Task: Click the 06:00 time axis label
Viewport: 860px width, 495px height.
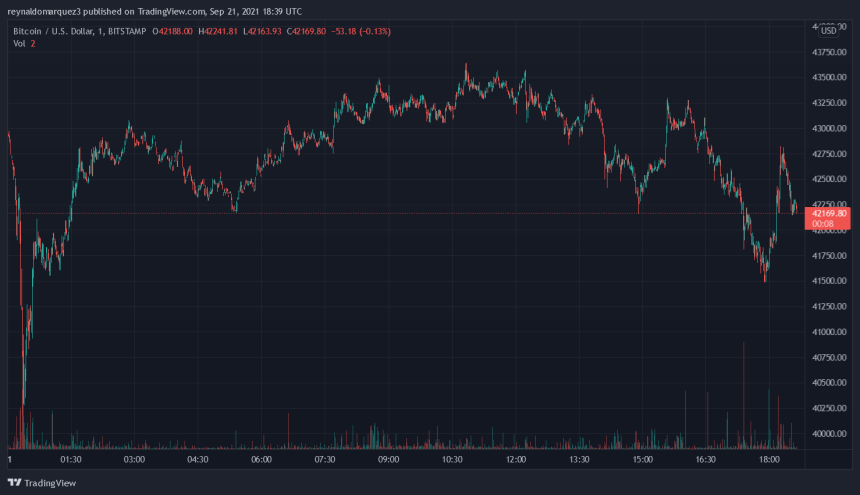Action: click(x=262, y=459)
